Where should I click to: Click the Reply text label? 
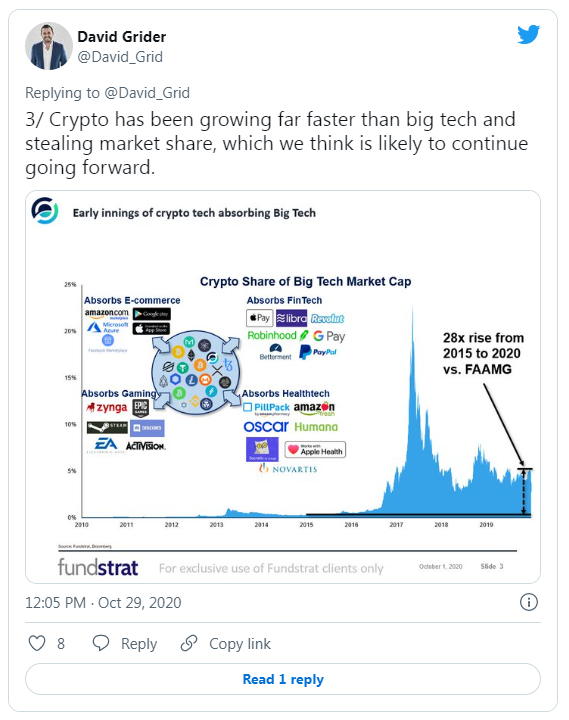click(139, 644)
